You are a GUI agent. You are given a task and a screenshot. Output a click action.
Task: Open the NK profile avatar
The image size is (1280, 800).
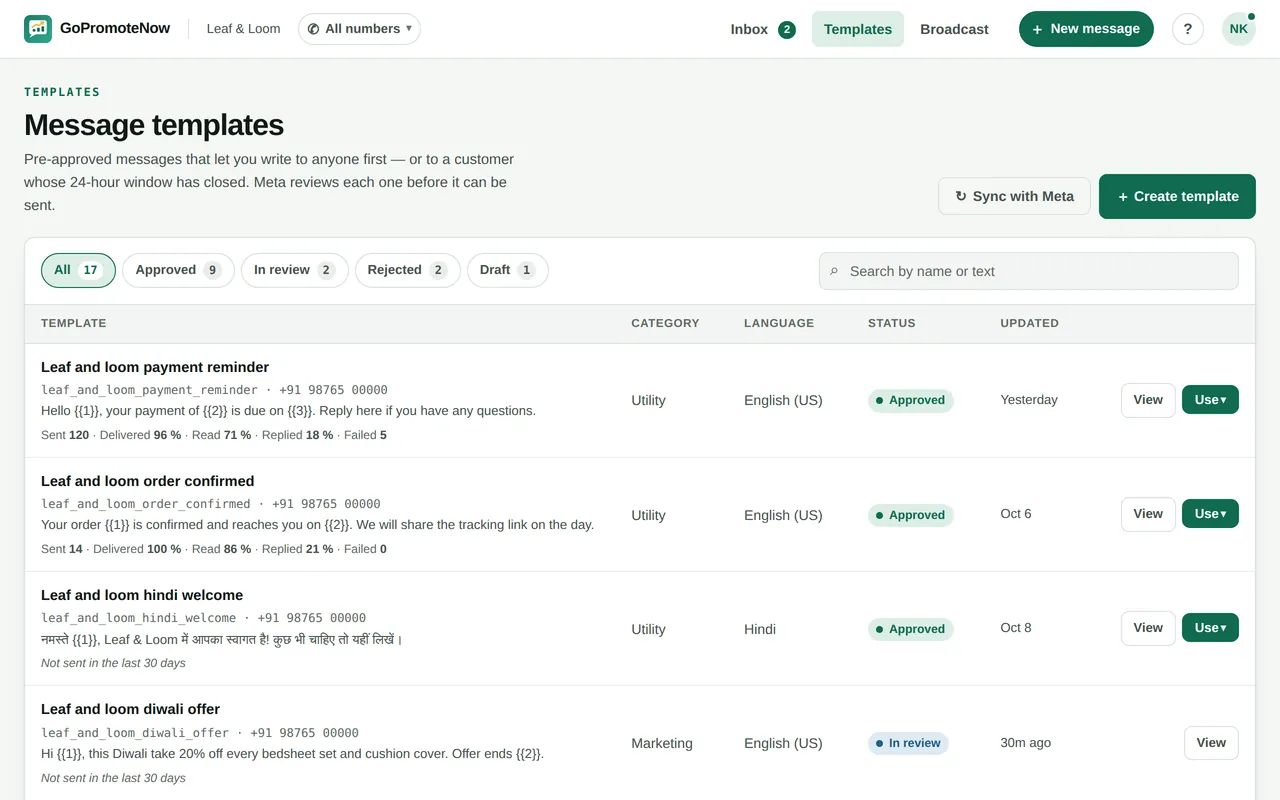point(1239,29)
